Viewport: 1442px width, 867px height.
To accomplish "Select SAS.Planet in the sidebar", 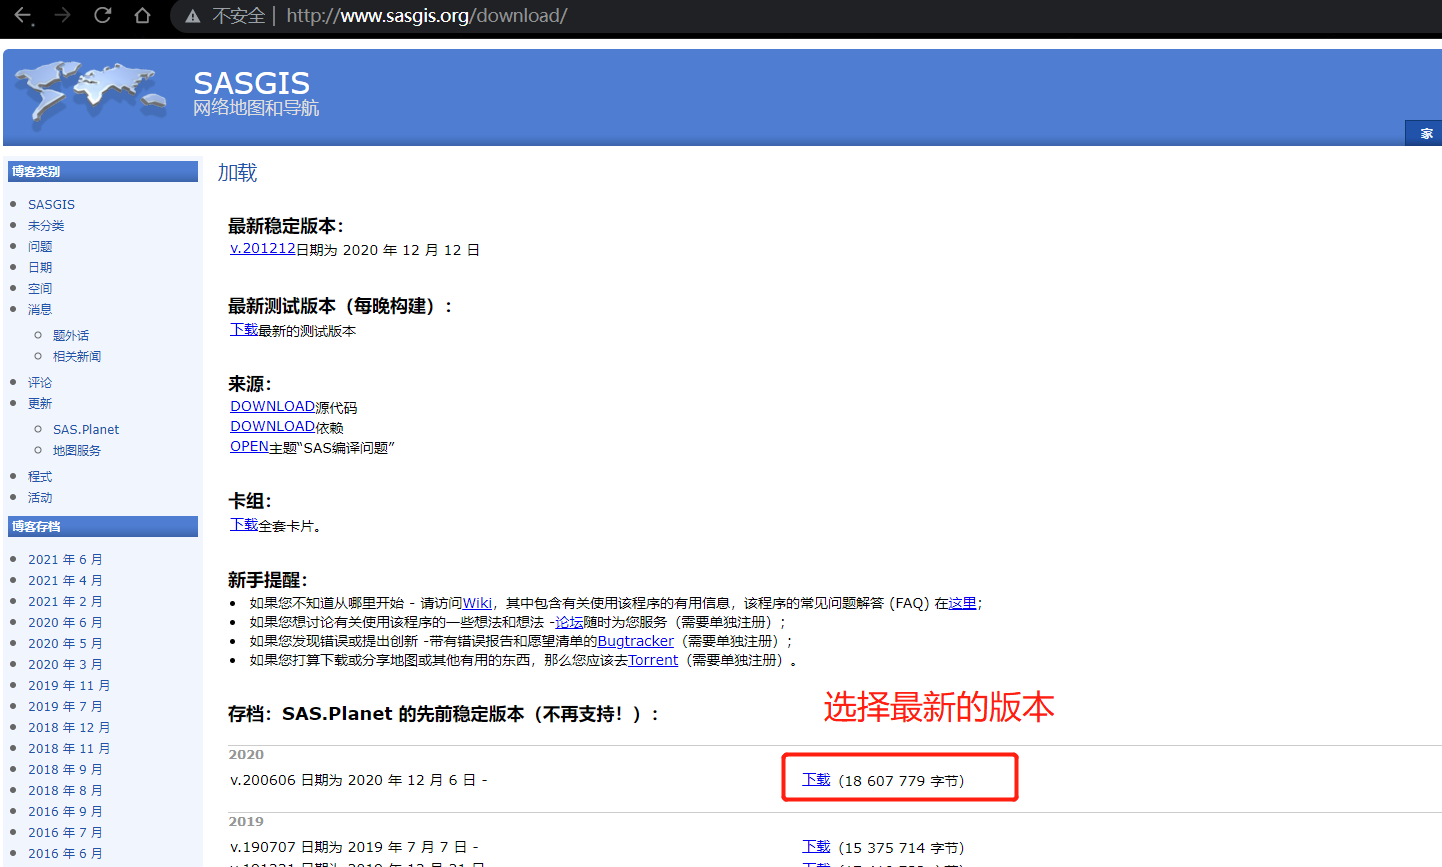I will click(85, 428).
